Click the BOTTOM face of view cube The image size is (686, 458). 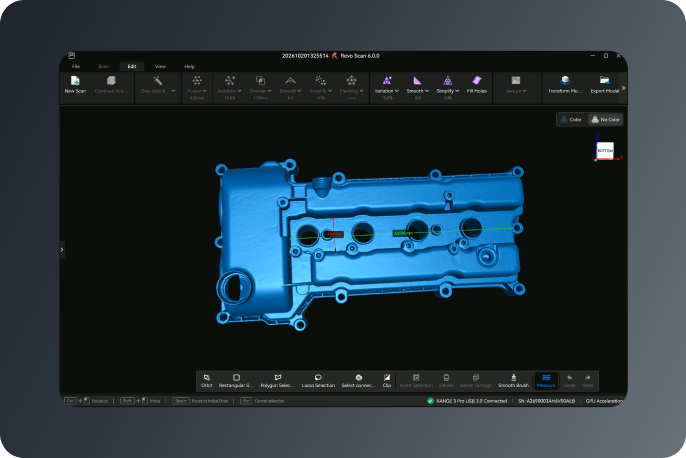(605, 150)
